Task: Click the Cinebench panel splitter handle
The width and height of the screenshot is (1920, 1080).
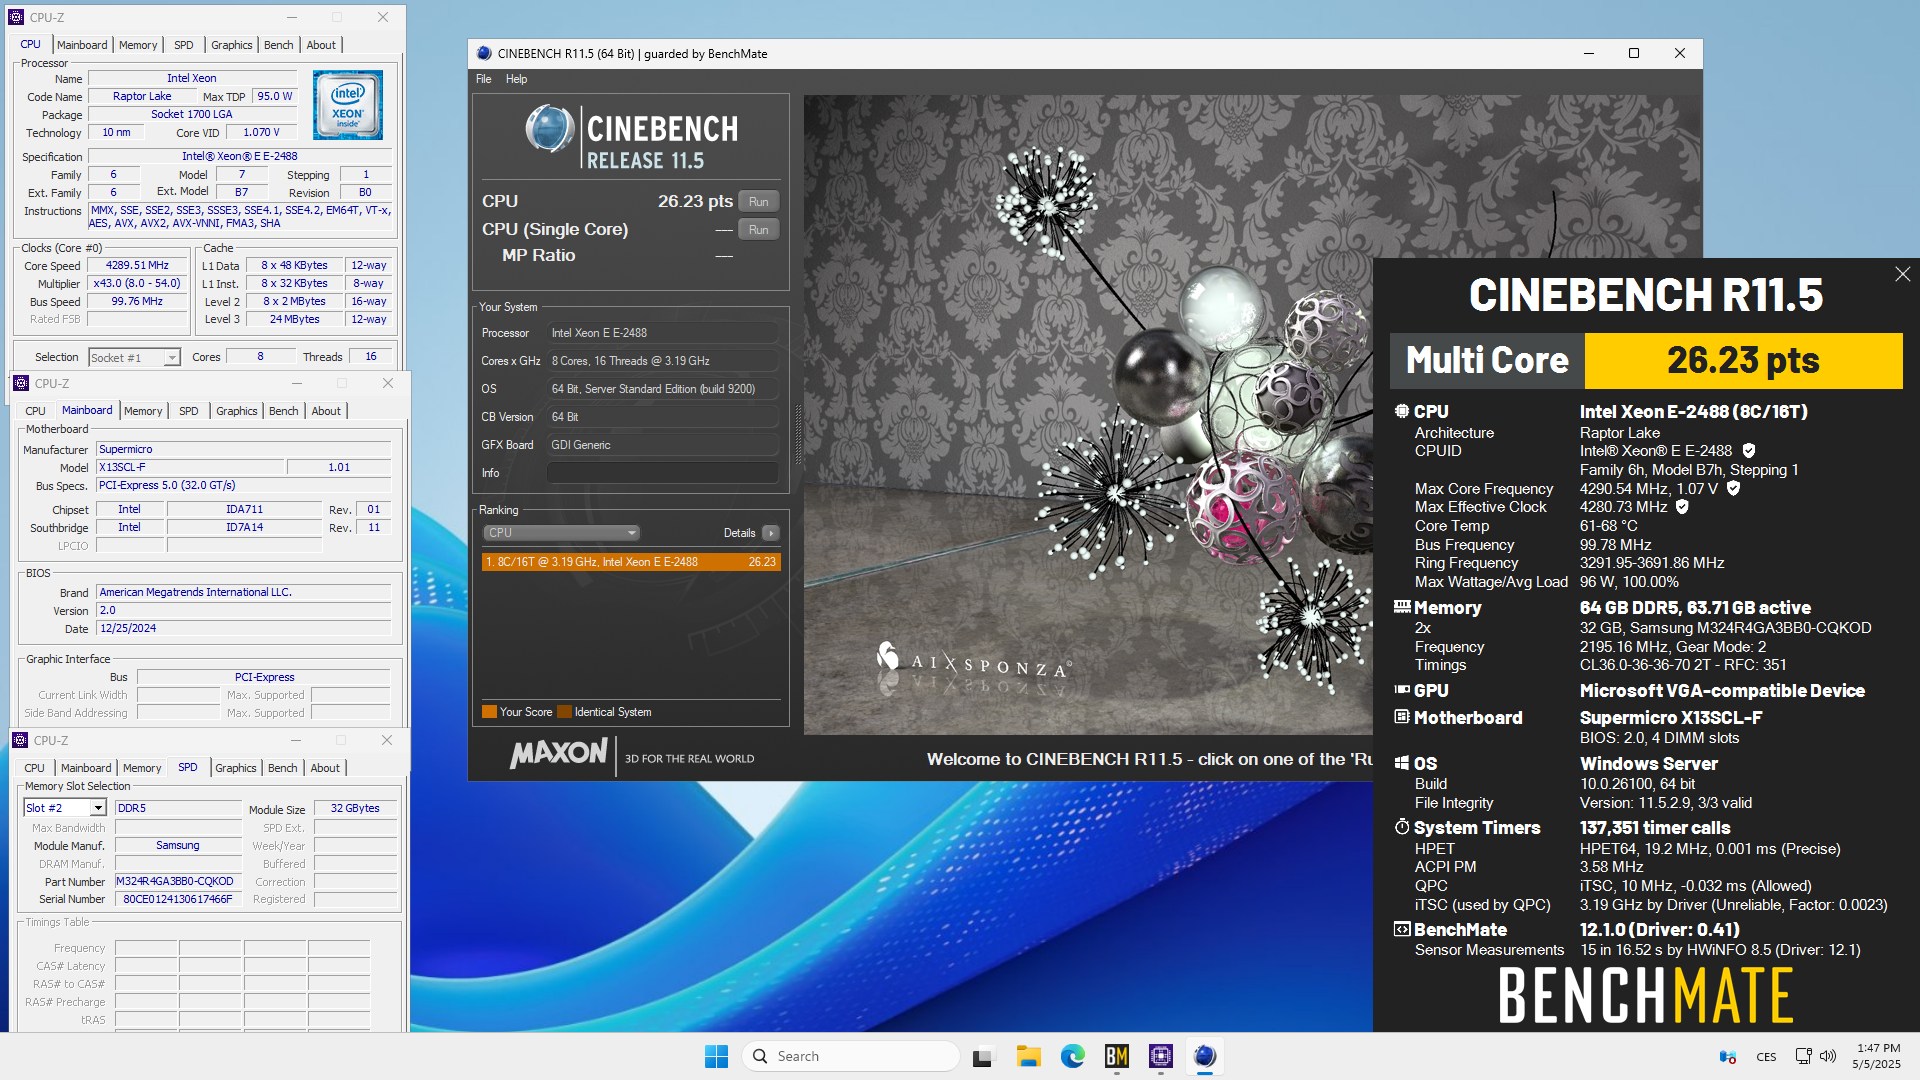Action: (797, 435)
